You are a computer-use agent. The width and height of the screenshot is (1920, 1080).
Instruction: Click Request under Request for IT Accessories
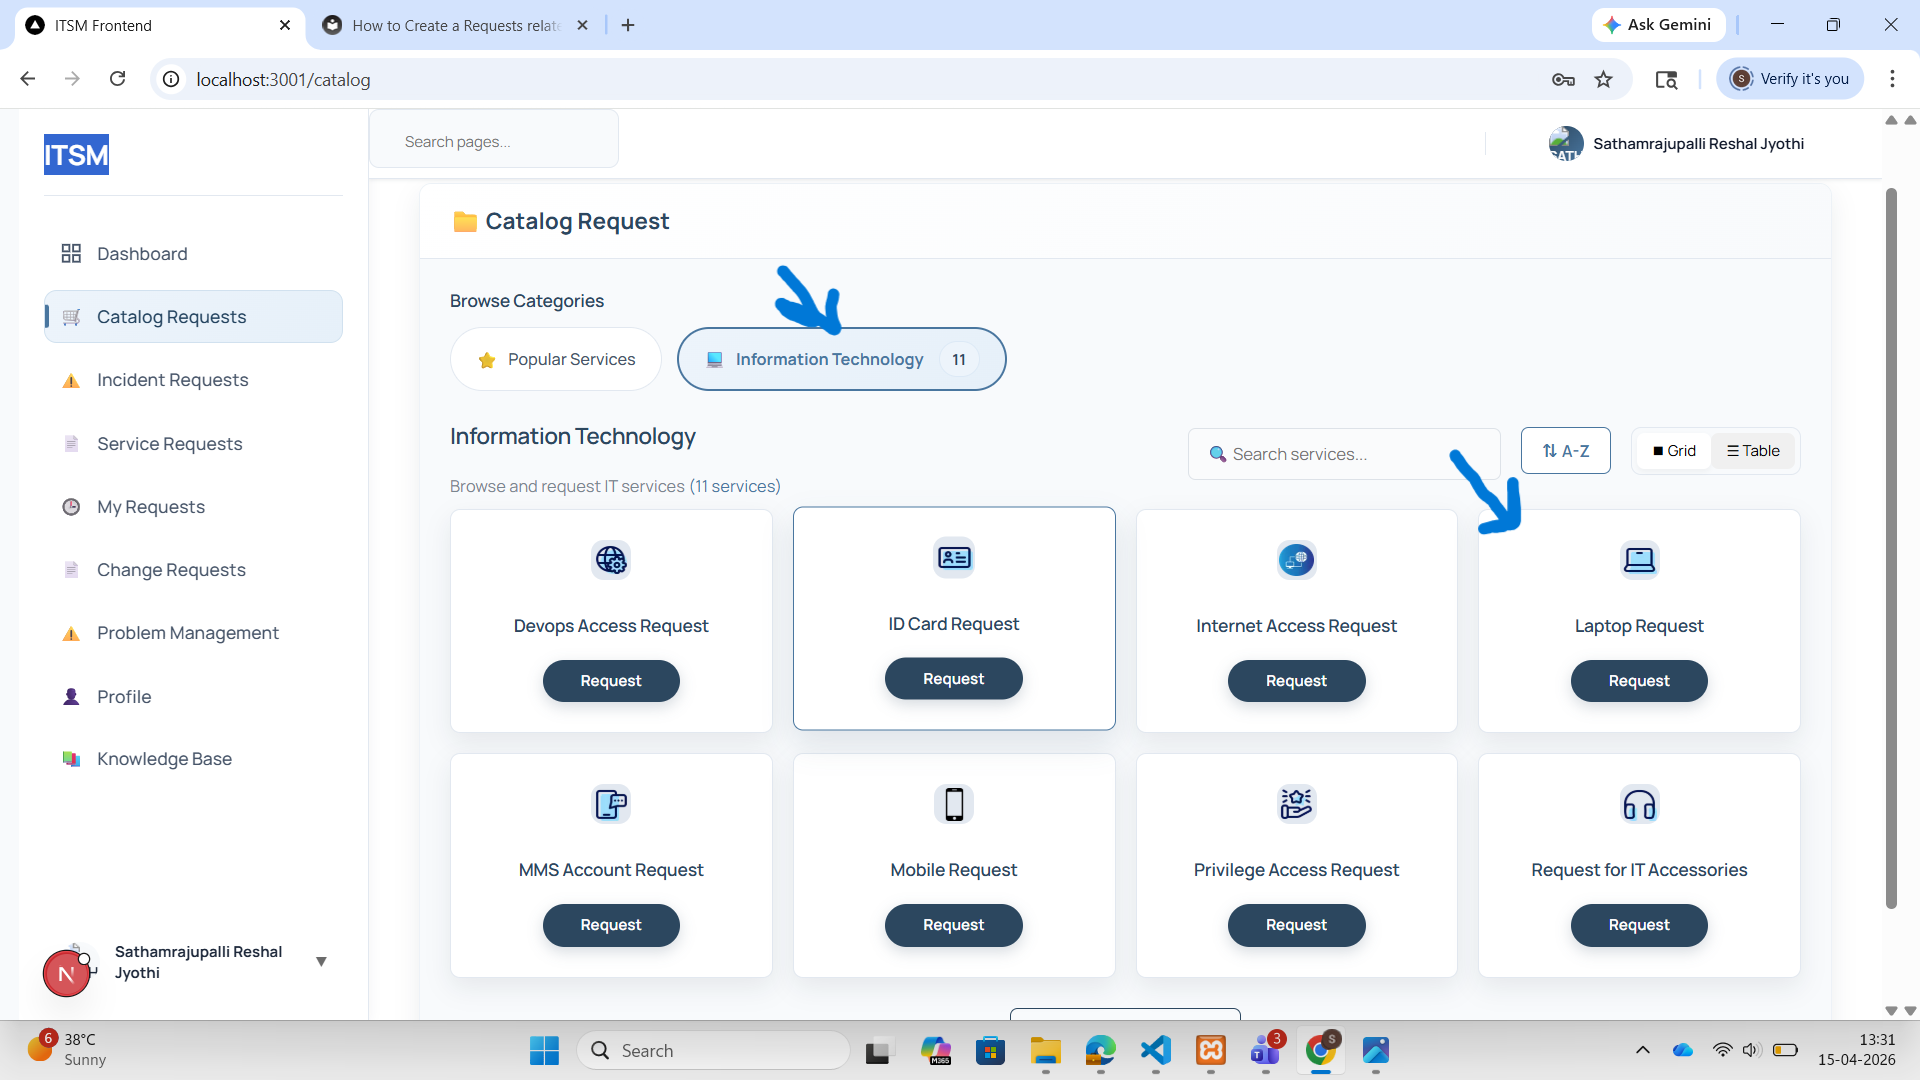pyautogui.click(x=1639, y=925)
